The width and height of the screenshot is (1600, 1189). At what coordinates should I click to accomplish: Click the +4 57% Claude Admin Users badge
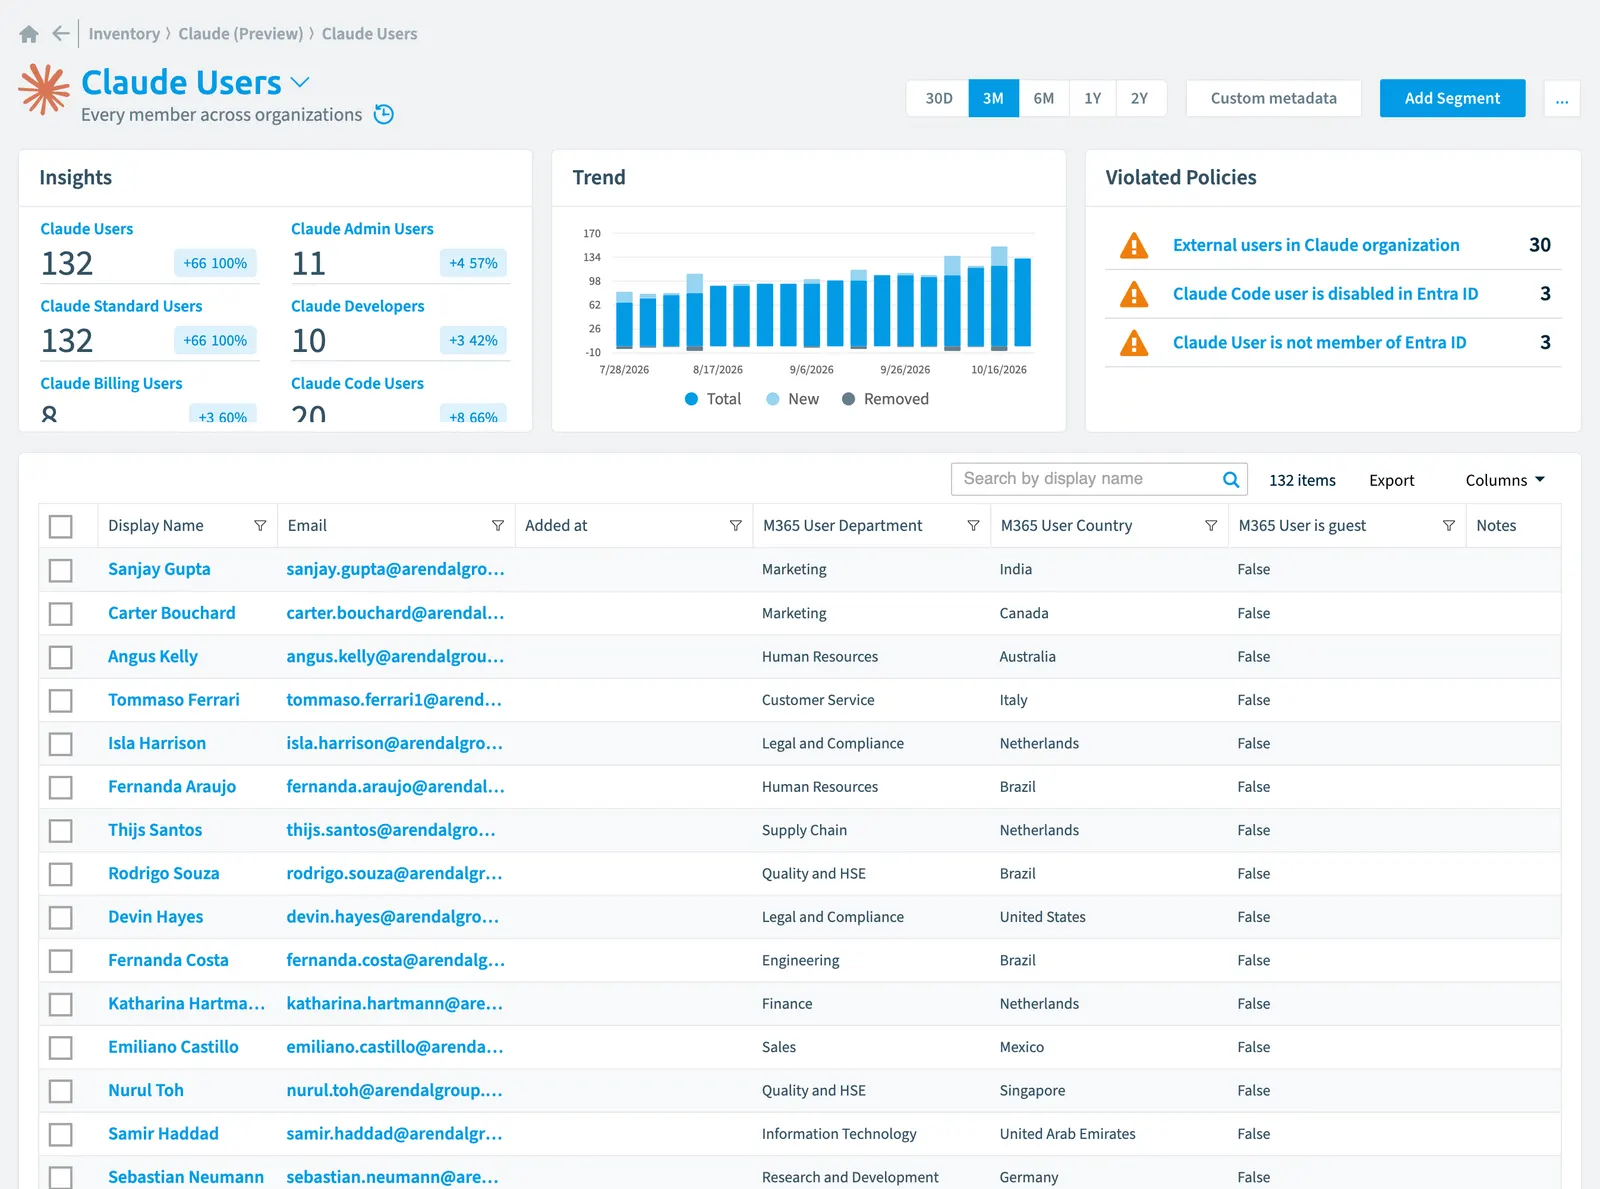(473, 263)
